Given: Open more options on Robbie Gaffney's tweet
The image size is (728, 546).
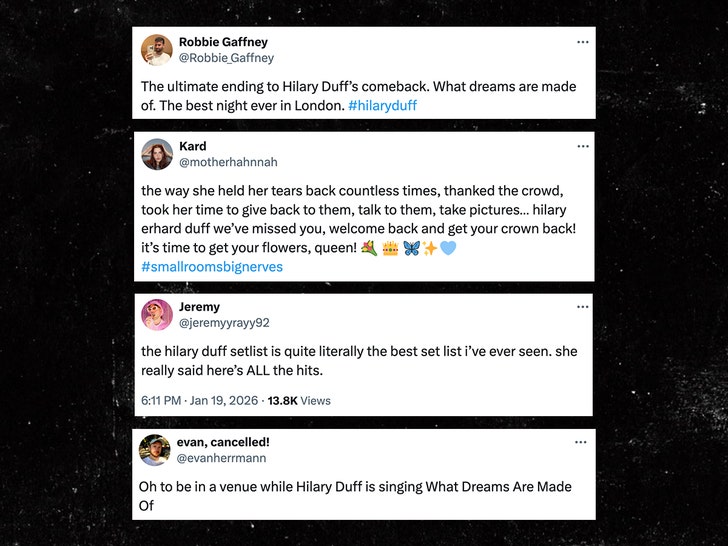Looking at the screenshot, I should 582,42.
